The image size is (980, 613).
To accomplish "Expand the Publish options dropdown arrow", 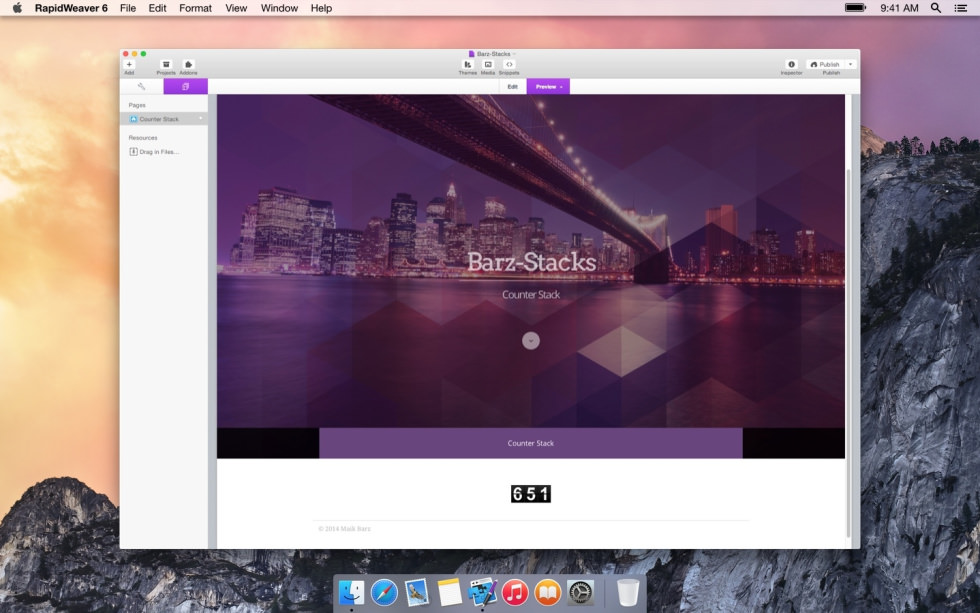I will click(x=850, y=64).
